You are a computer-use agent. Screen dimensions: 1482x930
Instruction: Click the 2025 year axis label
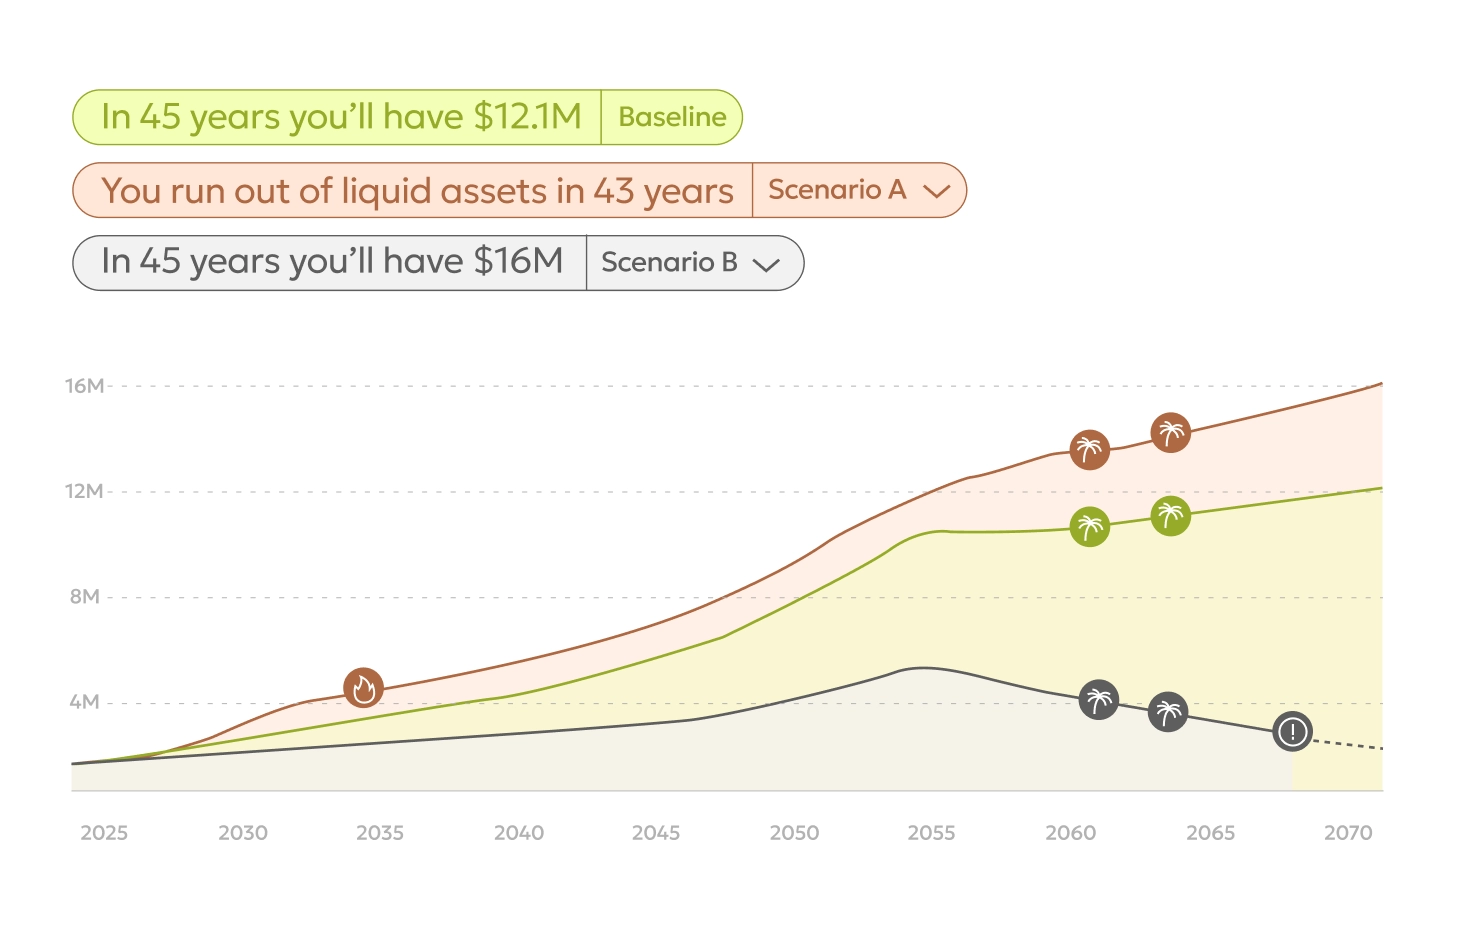point(104,833)
